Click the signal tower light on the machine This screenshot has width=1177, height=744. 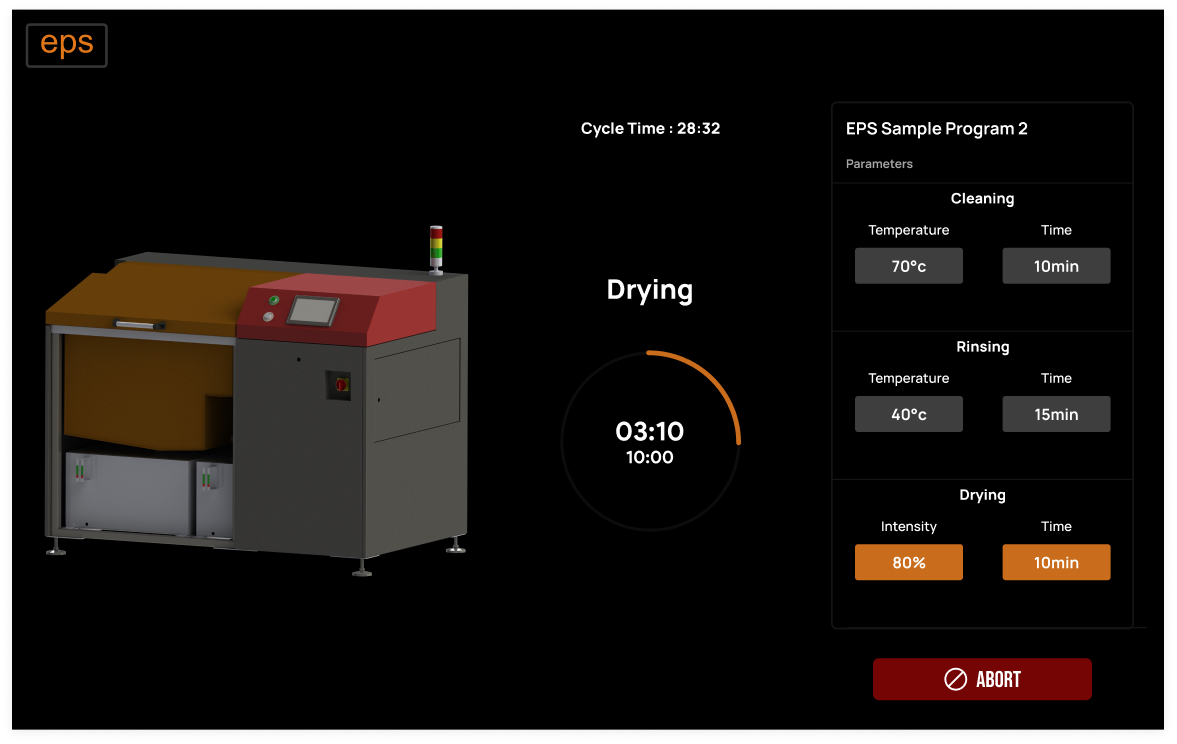coord(436,247)
